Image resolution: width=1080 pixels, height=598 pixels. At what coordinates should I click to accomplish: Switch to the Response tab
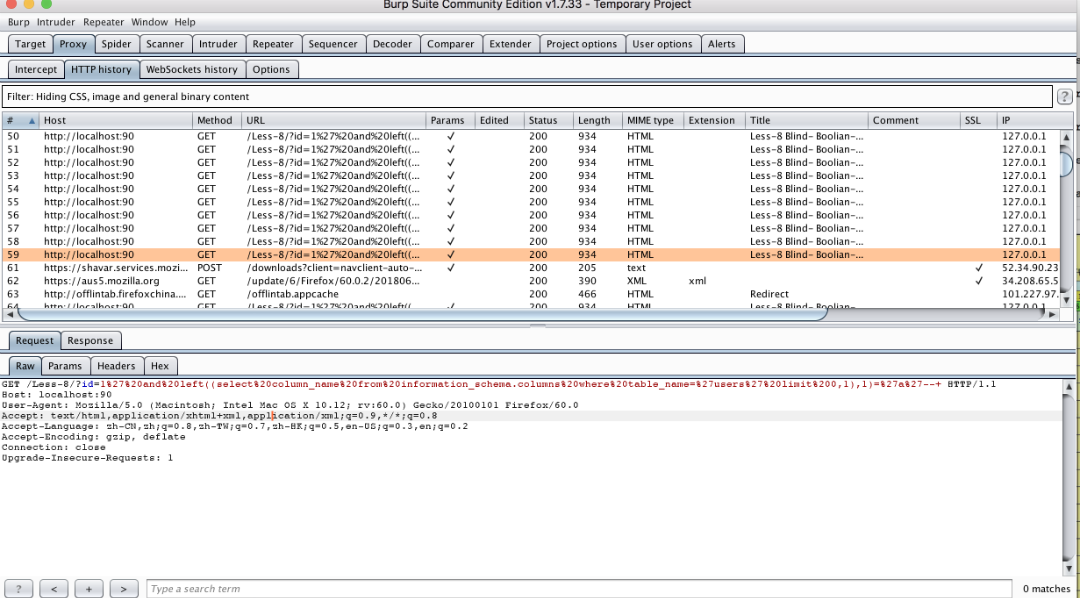point(90,340)
